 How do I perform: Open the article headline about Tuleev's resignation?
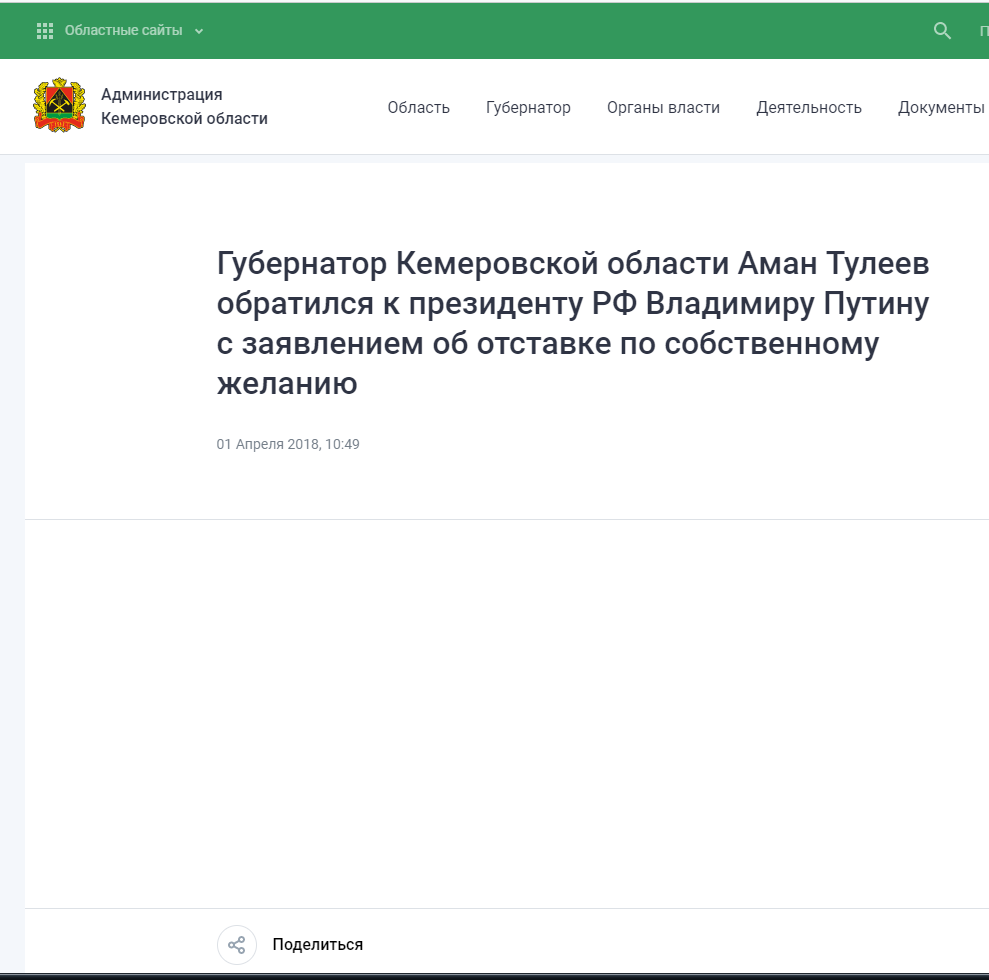point(572,321)
